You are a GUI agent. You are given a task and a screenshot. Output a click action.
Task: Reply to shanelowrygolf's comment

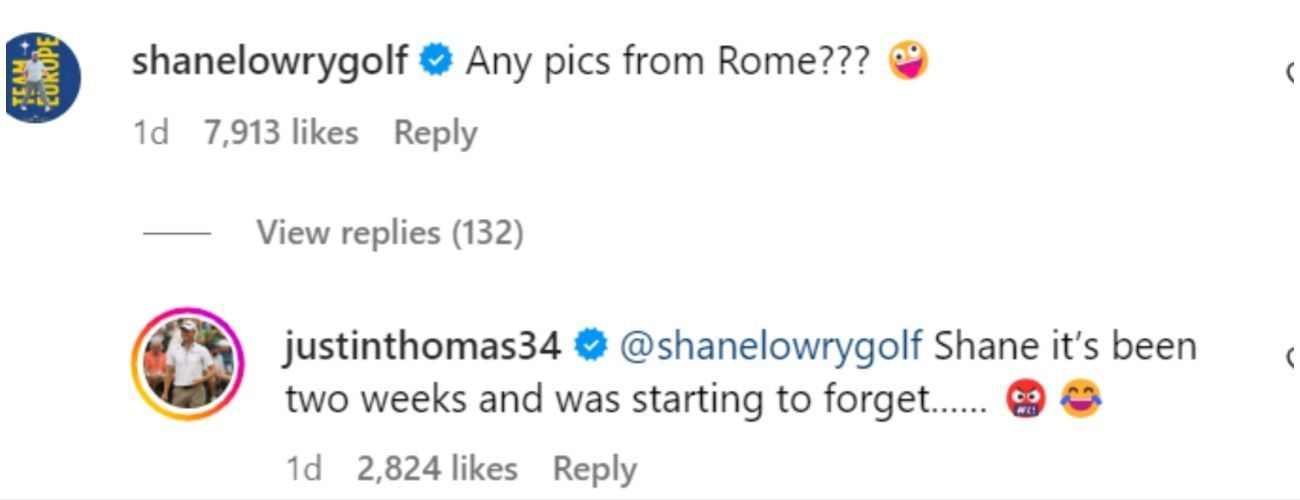pyautogui.click(x=435, y=133)
